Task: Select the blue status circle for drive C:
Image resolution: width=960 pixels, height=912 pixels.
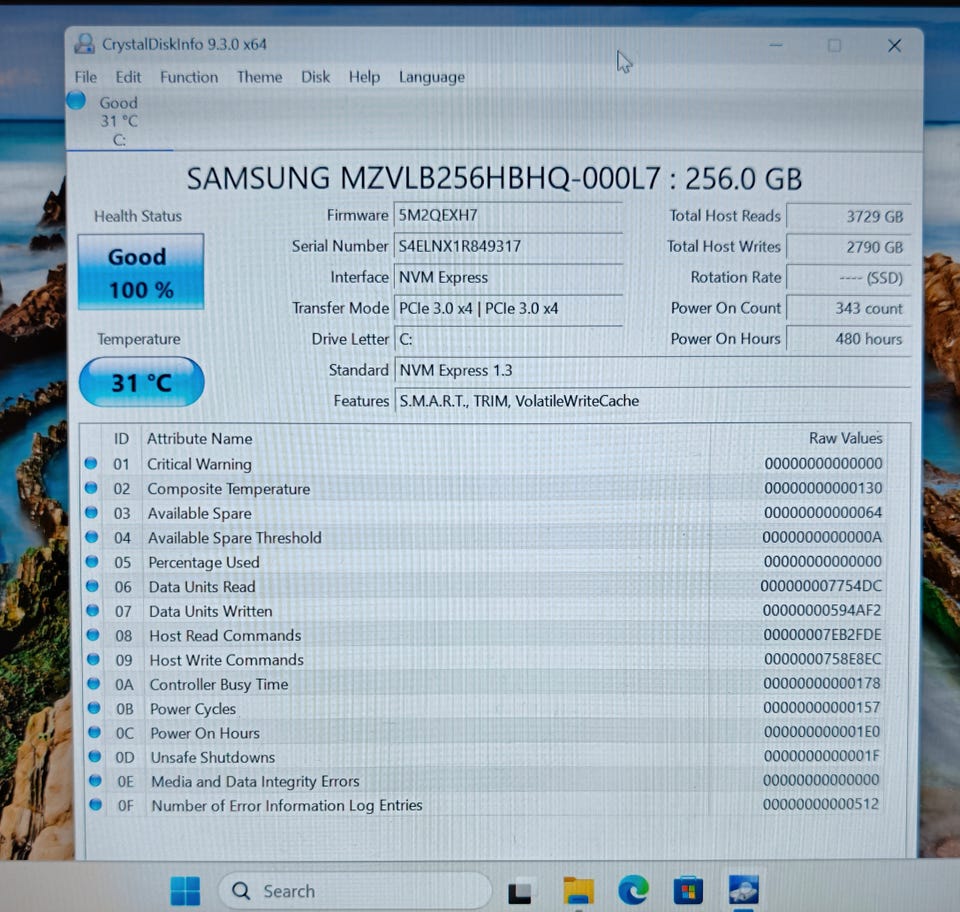Action: pyautogui.click(x=77, y=101)
